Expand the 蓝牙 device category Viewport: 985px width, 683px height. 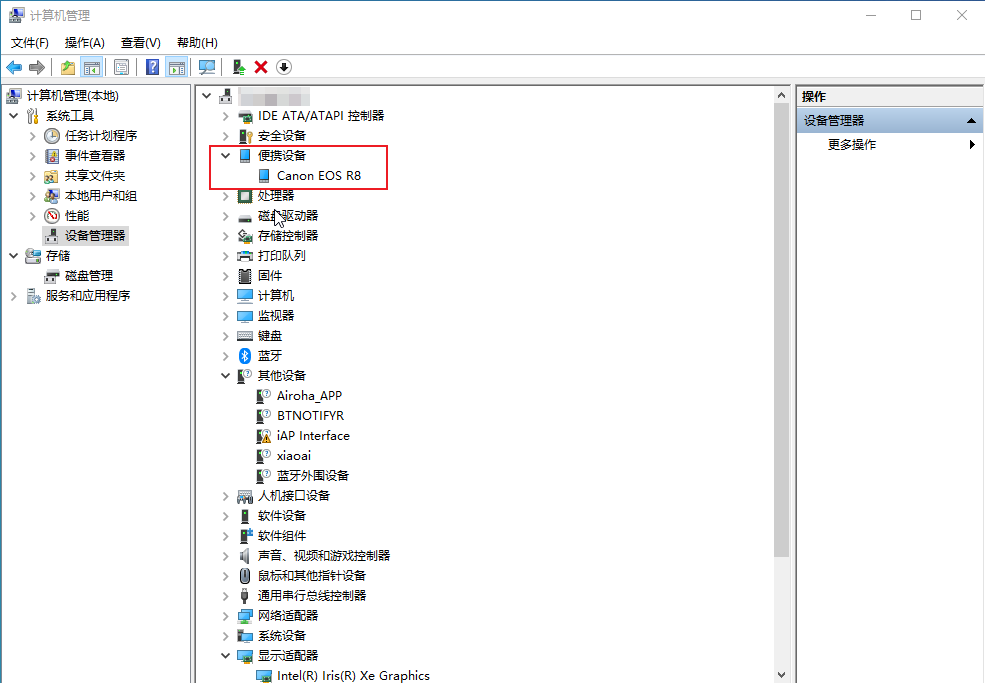pyautogui.click(x=226, y=356)
